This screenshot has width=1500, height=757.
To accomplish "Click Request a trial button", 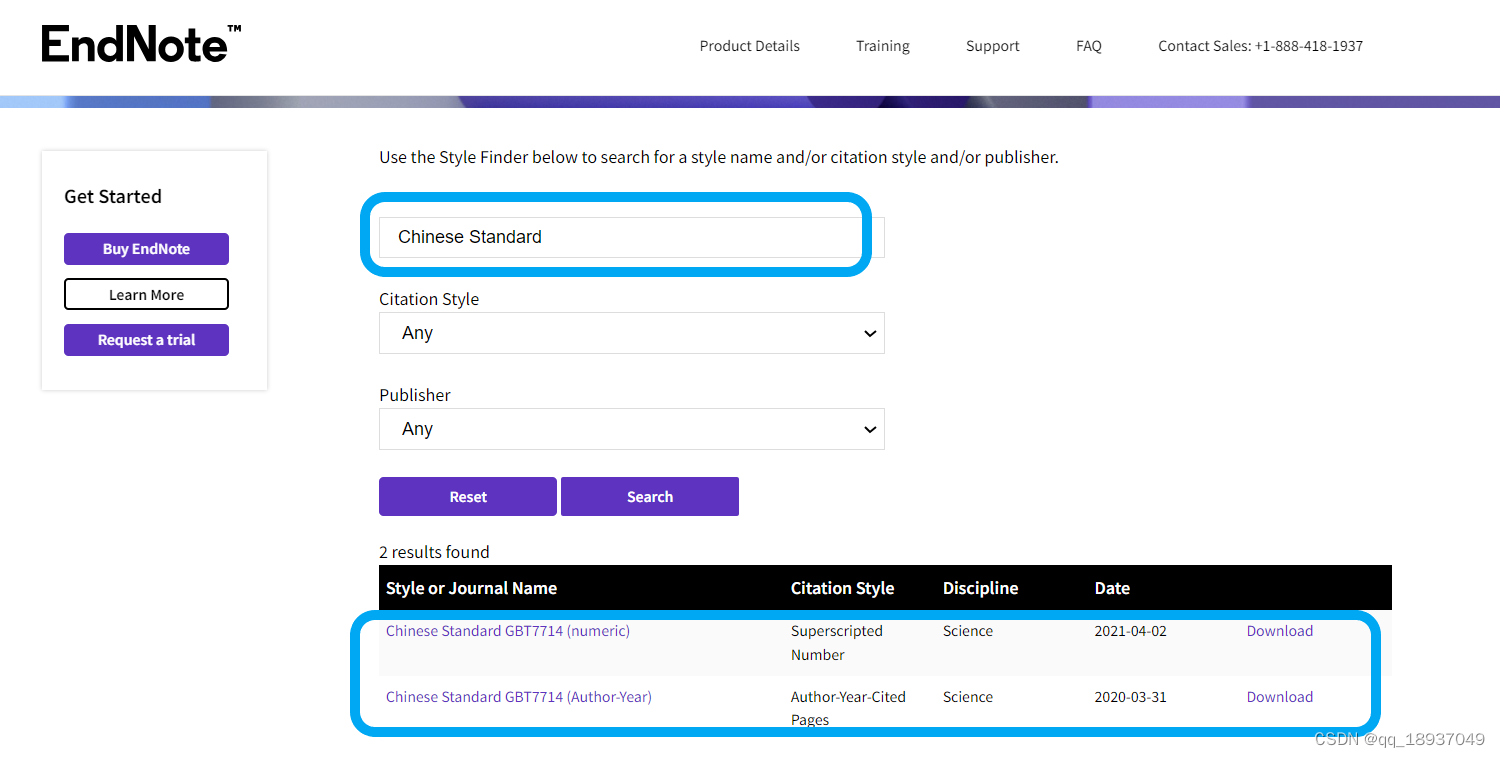I will coord(146,340).
